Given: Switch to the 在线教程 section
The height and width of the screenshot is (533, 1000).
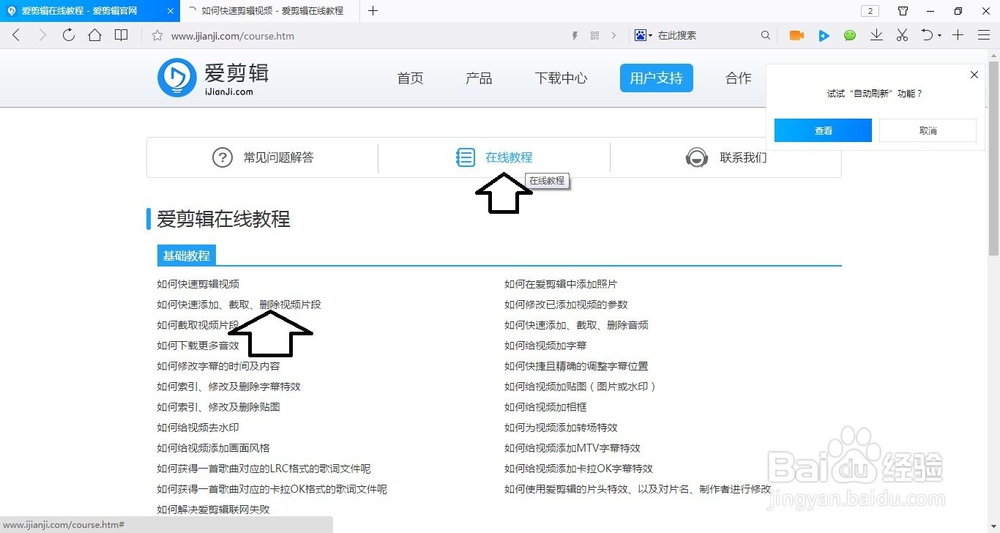Looking at the screenshot, I should (494, 157).
